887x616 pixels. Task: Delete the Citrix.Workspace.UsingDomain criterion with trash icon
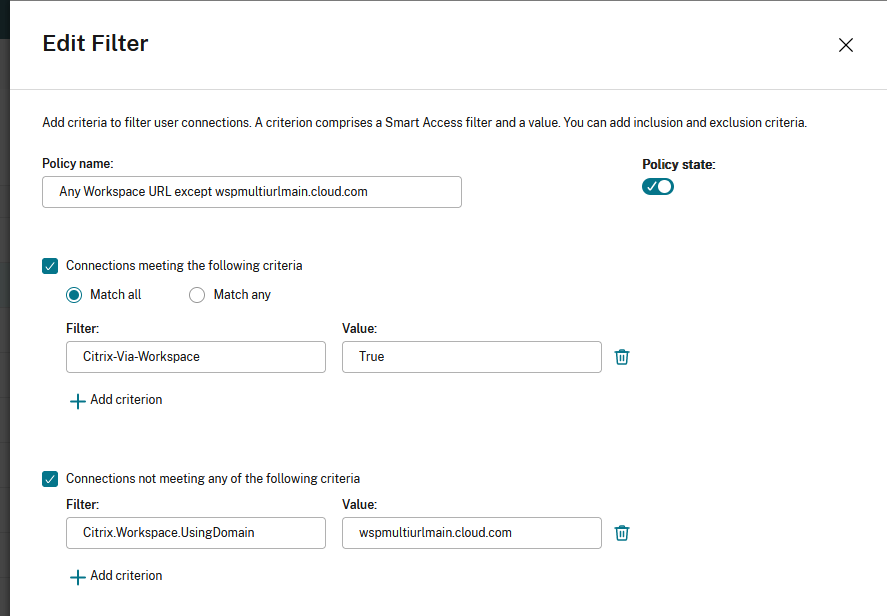[x=622, y=533]
